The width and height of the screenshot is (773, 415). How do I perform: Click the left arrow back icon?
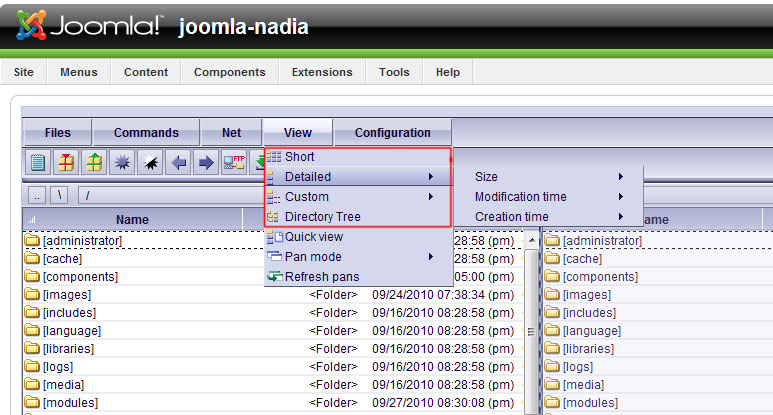178,162
